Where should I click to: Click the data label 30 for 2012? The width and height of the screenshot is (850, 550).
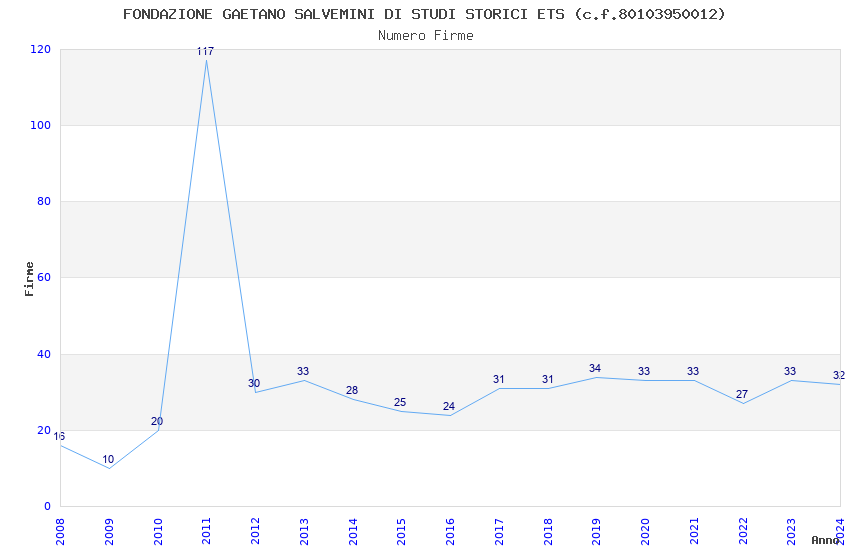(x=254, y=383)
